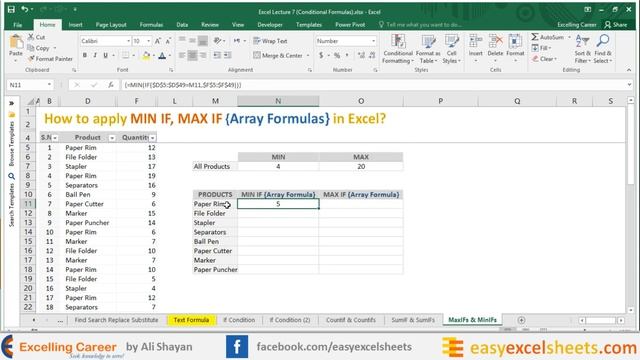This screenshot has height=360, width=640.
Task: Open the Fill dropdown
Action: tap(542, 48)
